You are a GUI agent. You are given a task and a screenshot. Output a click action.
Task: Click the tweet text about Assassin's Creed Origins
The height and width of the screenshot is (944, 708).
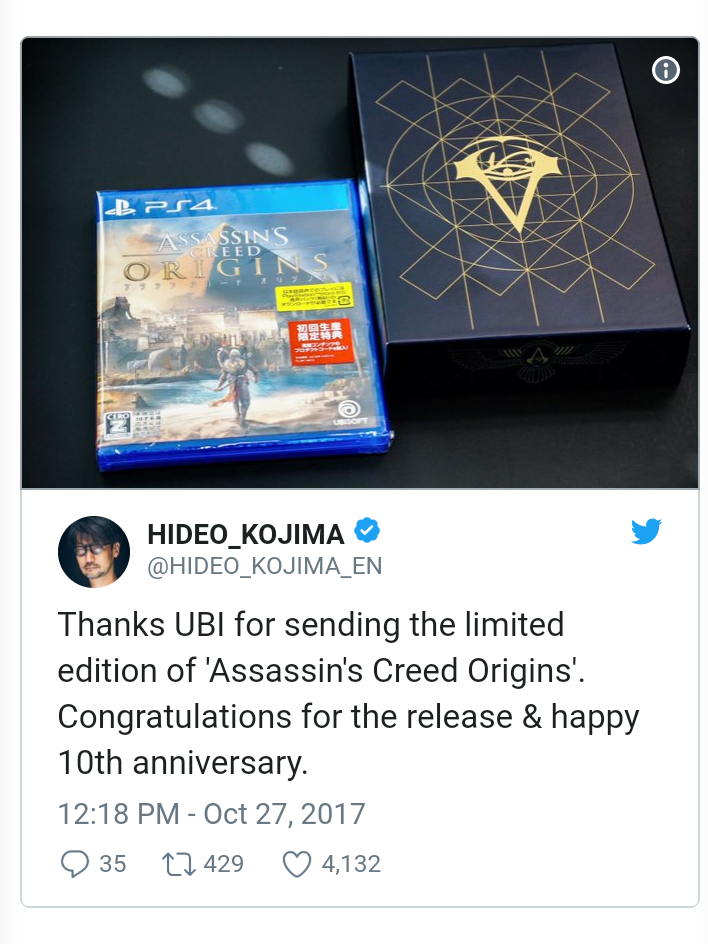pyautogui.click(x=348, y=694)
